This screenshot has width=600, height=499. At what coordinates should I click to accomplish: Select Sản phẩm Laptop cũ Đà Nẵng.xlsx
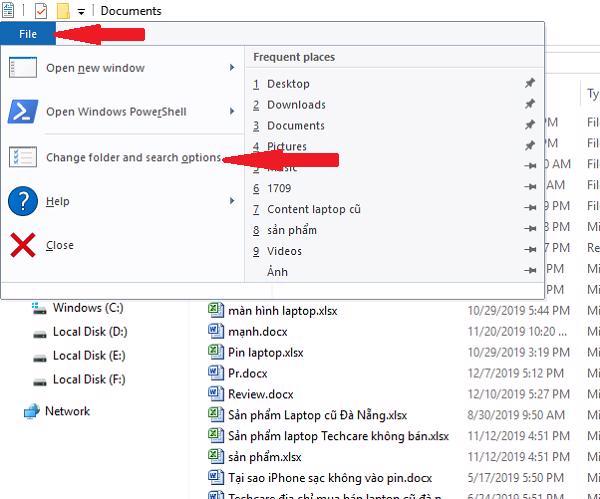(318, 415)
